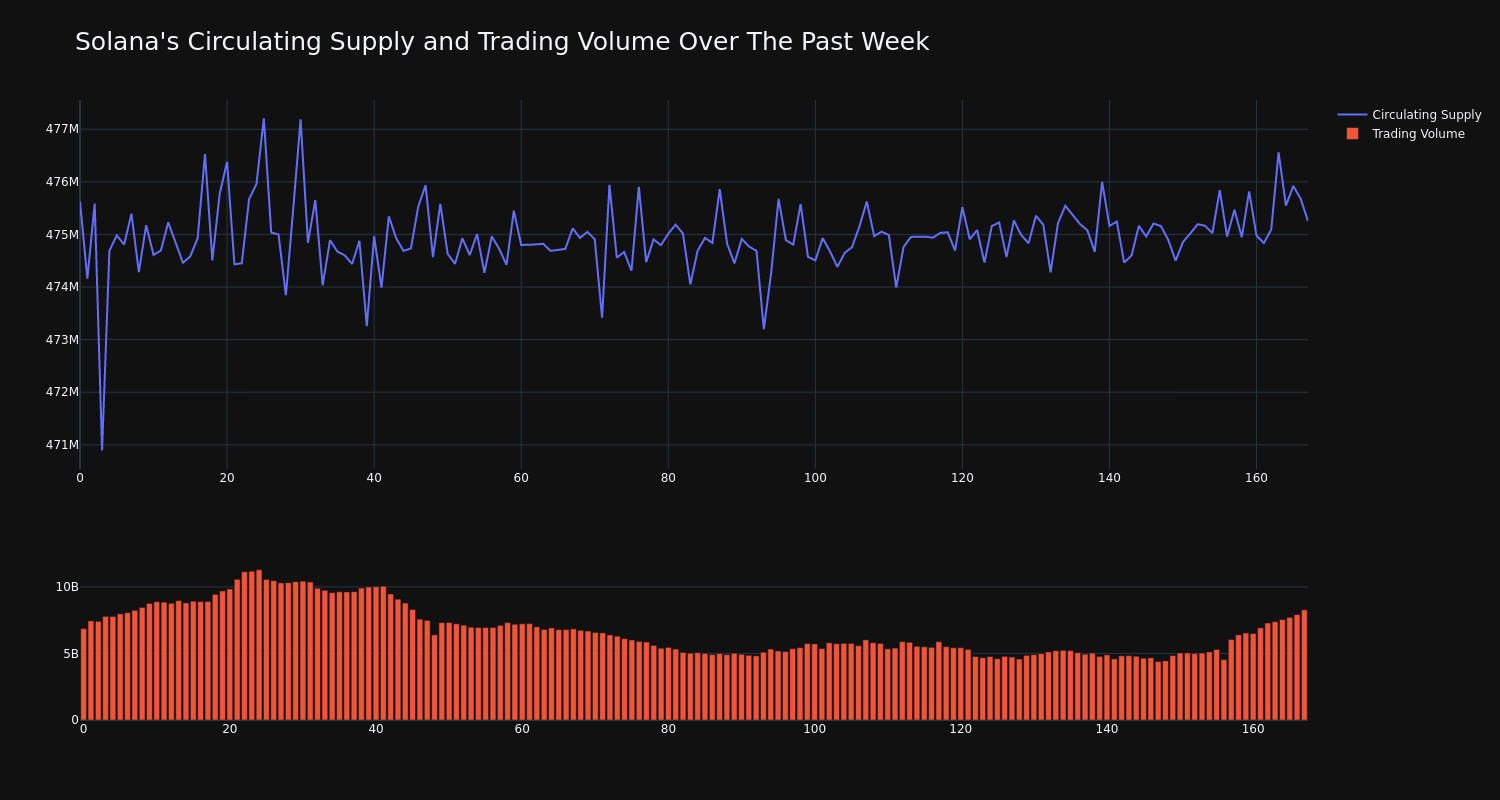This screenshot has width=1500, height=800.
Task: Click the 5B volume axis label
Action: [x=71, y=654]
